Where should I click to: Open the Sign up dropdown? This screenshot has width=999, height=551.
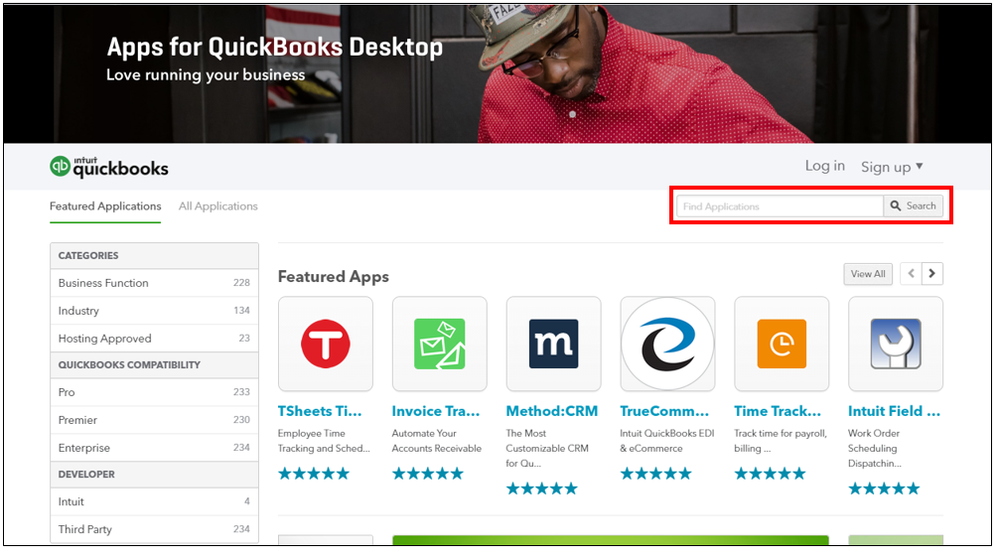pyautogui.click(x=892, y=167)
